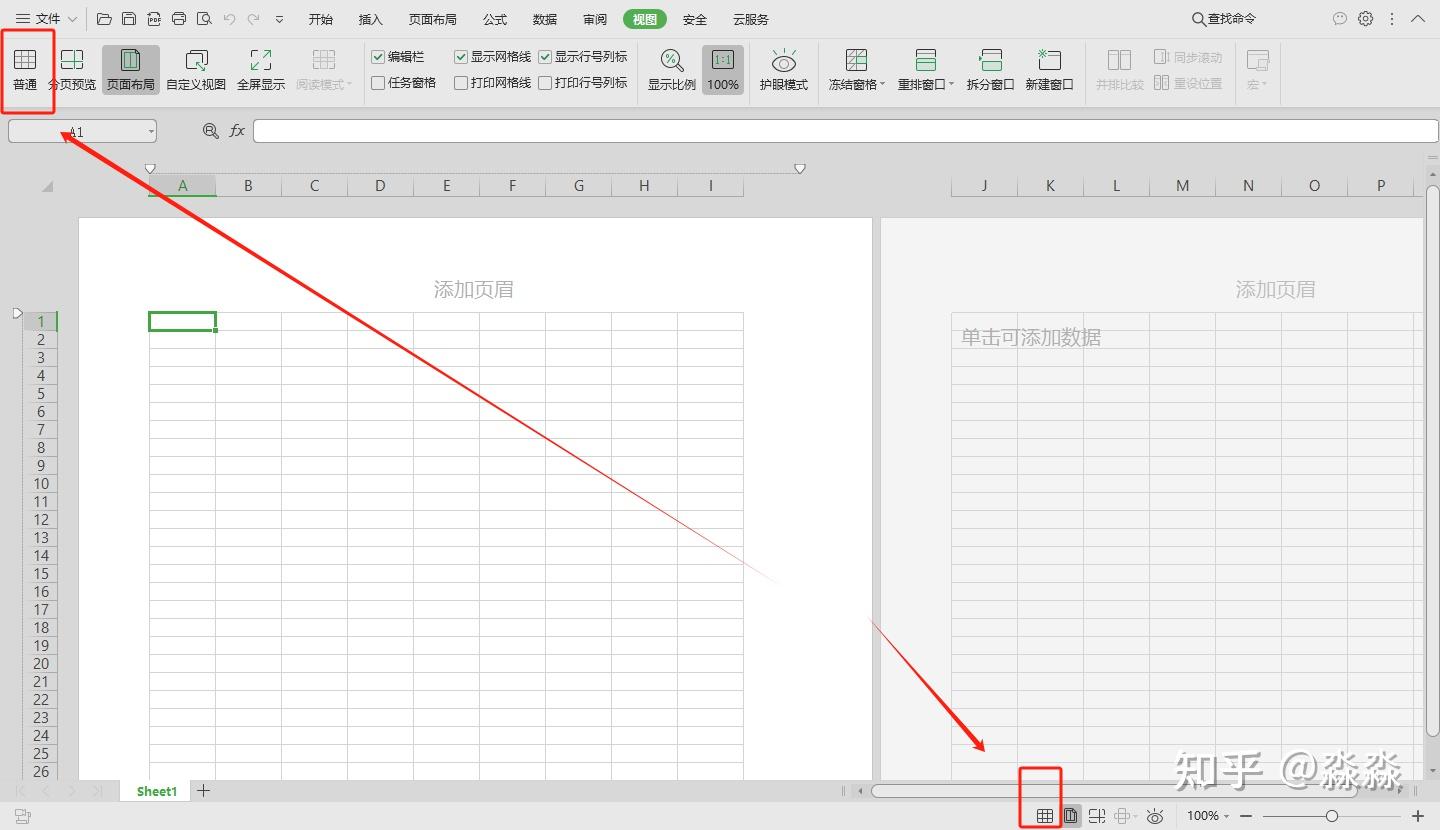Enable the 打印行号列标 checkbox
Image resolution: width=1440 pixels, height=830 pixels.
coord(545,83)
